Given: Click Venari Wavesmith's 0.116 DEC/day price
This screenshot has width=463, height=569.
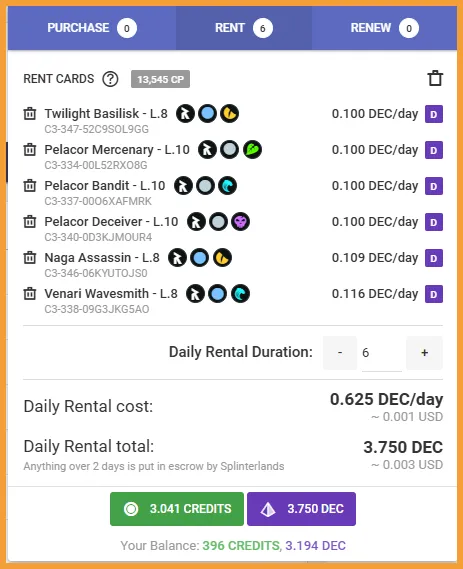Looking at the screenshot, I should pos(375,294).
